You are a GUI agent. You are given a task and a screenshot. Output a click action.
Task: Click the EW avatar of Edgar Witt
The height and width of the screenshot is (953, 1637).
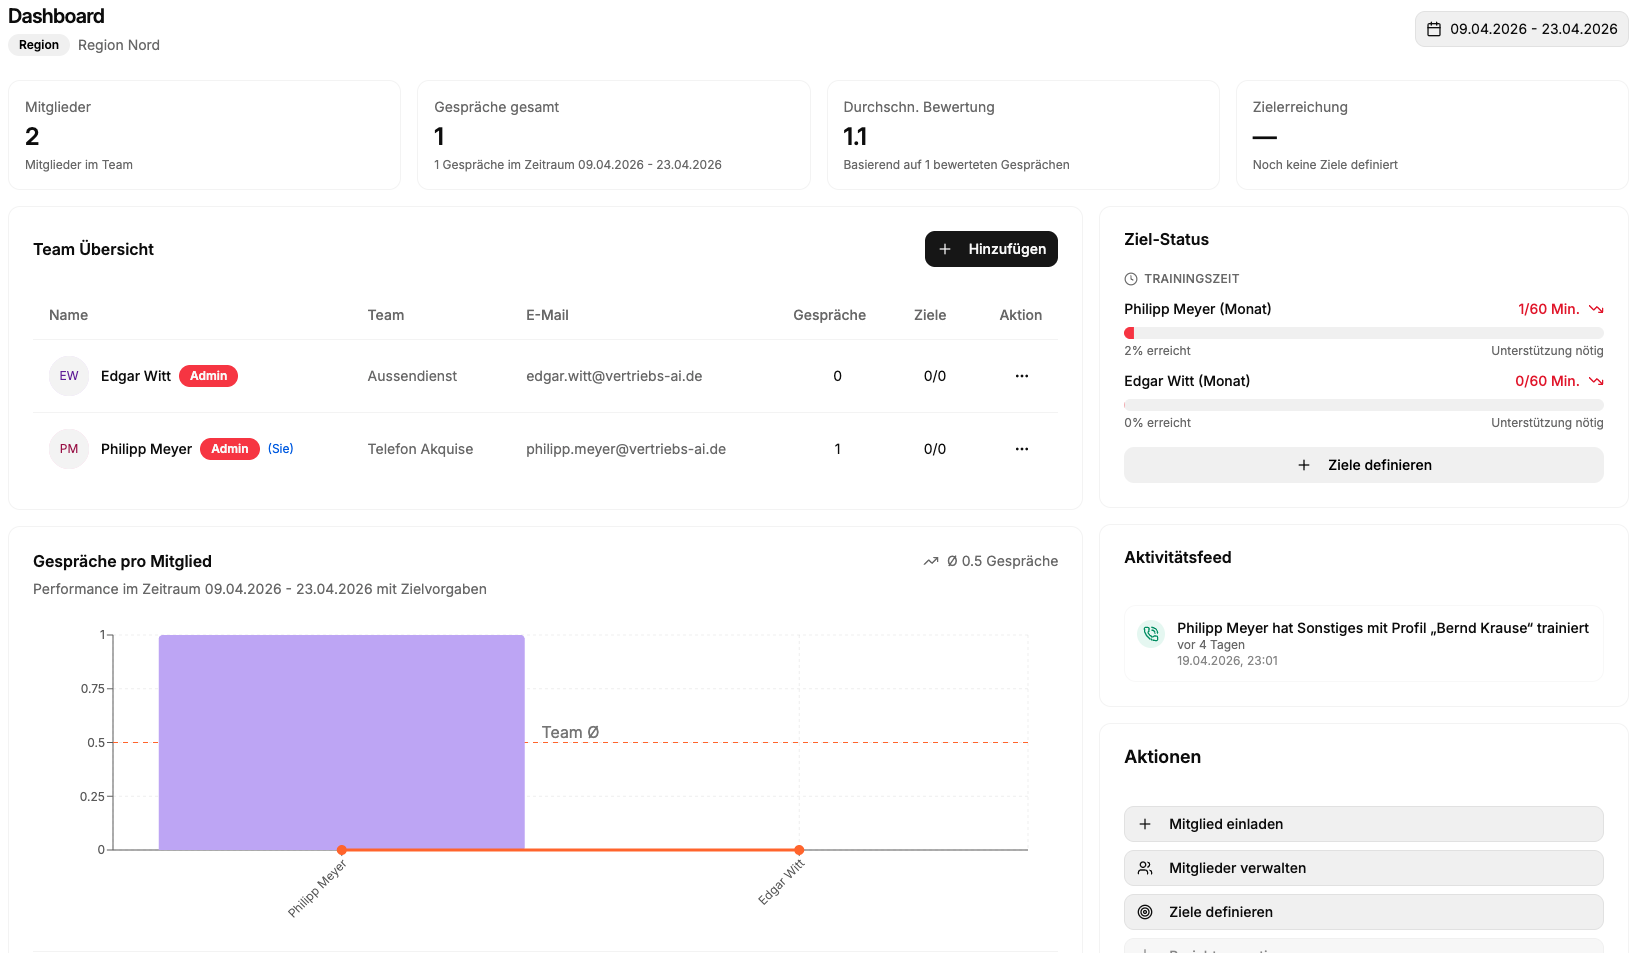click(68, 376)
